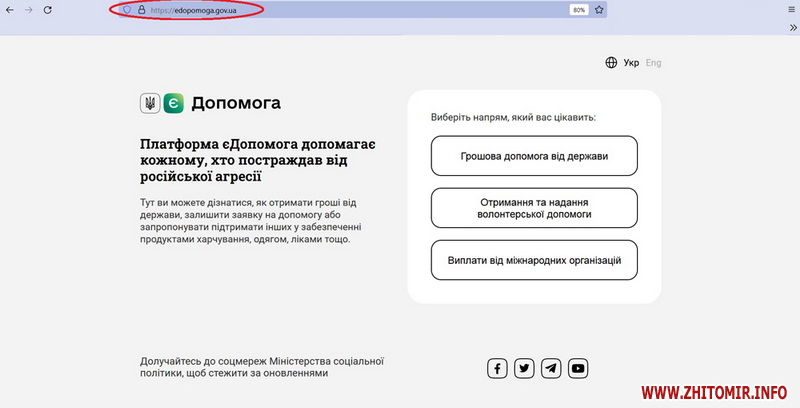Go forward using browser forward arrow
This screenshot has height=408, width=800.
click(29, 9)
